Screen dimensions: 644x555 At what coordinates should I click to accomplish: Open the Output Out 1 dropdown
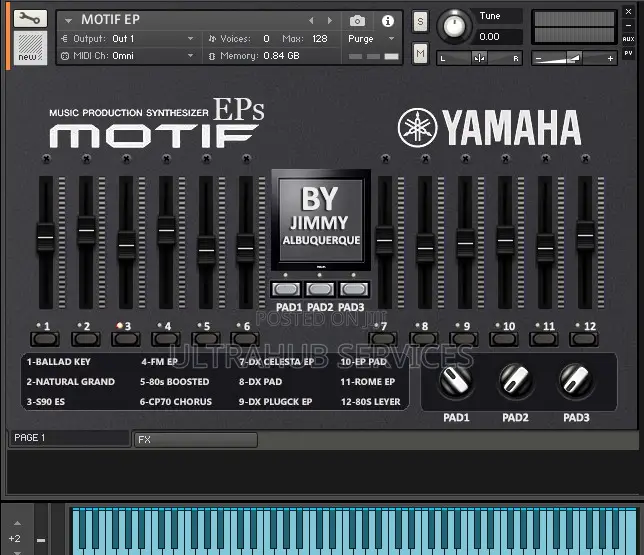[x=128, y=39]
